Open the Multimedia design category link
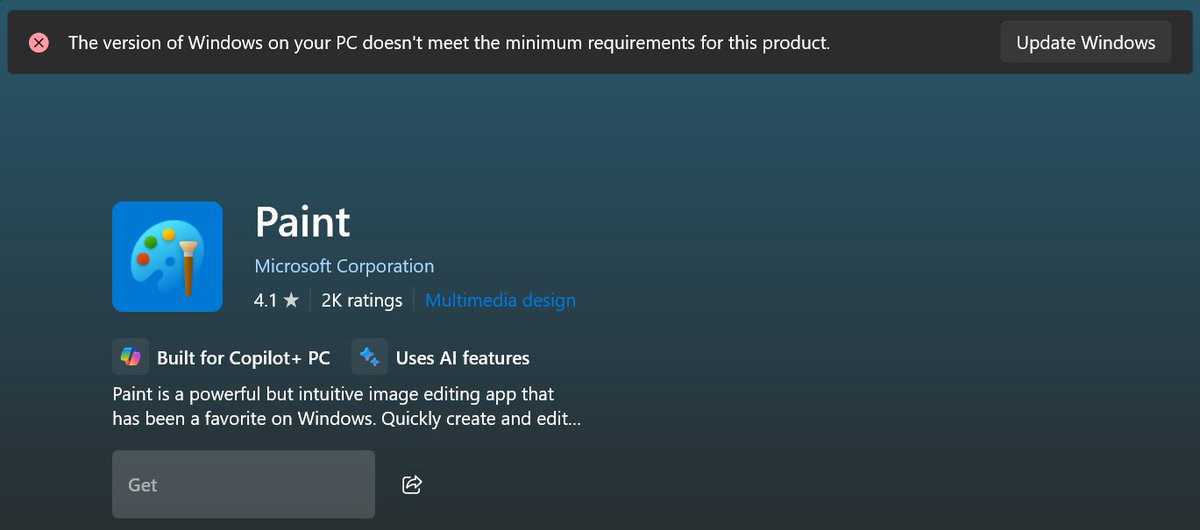 click(x=500, y=300)
